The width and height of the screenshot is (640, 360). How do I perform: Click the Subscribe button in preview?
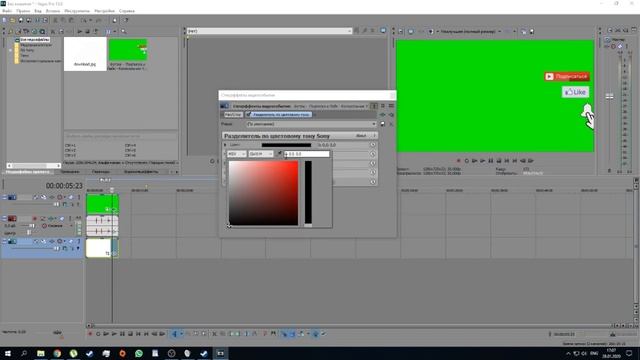[567, 76]
